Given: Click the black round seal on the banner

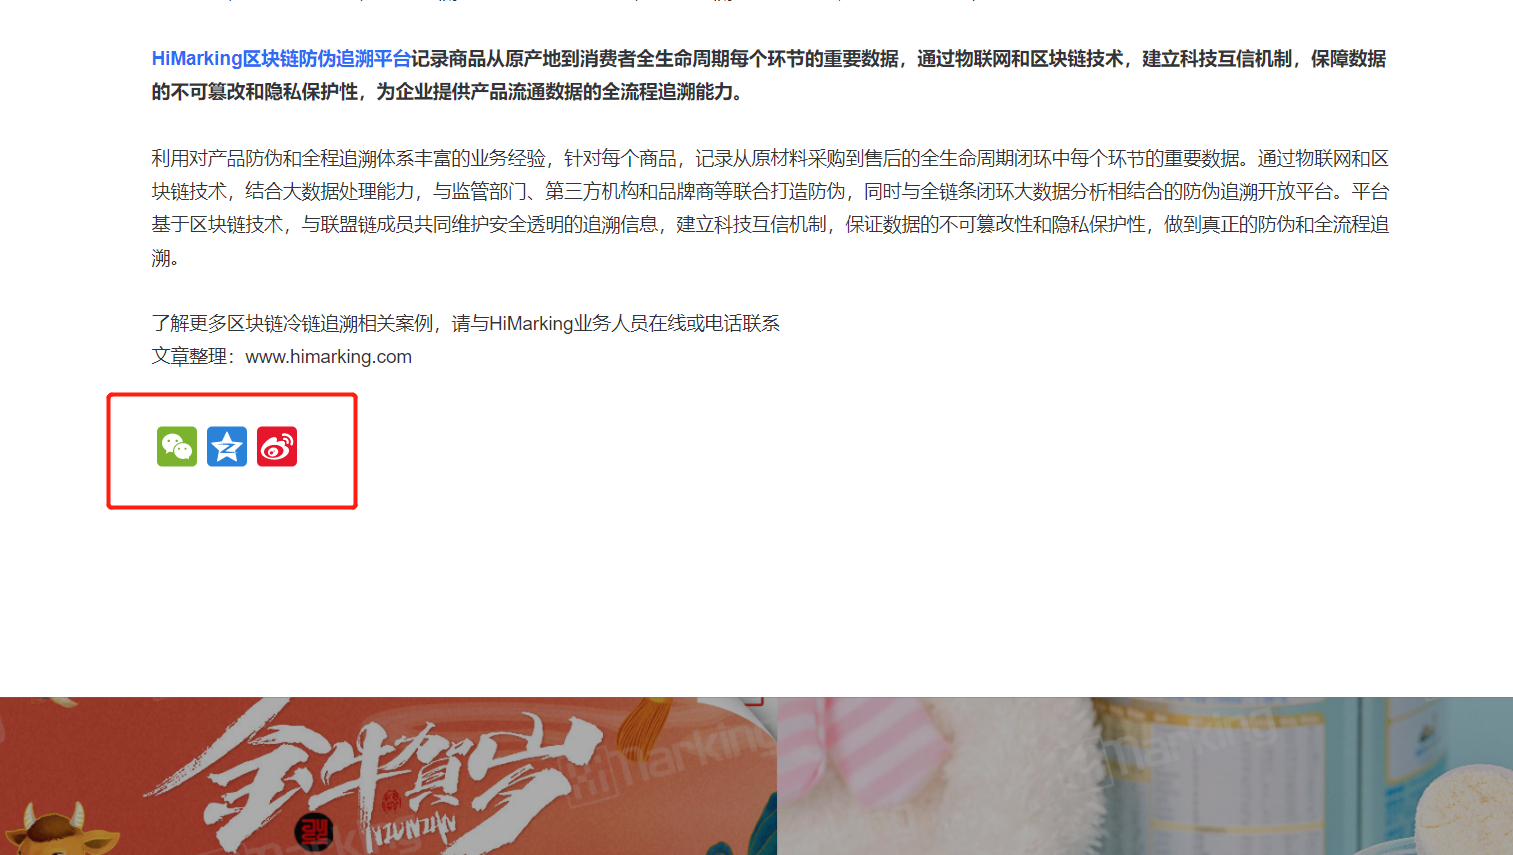Looking at the screenshot, I should pyautogui.click(x=314, y=832).
